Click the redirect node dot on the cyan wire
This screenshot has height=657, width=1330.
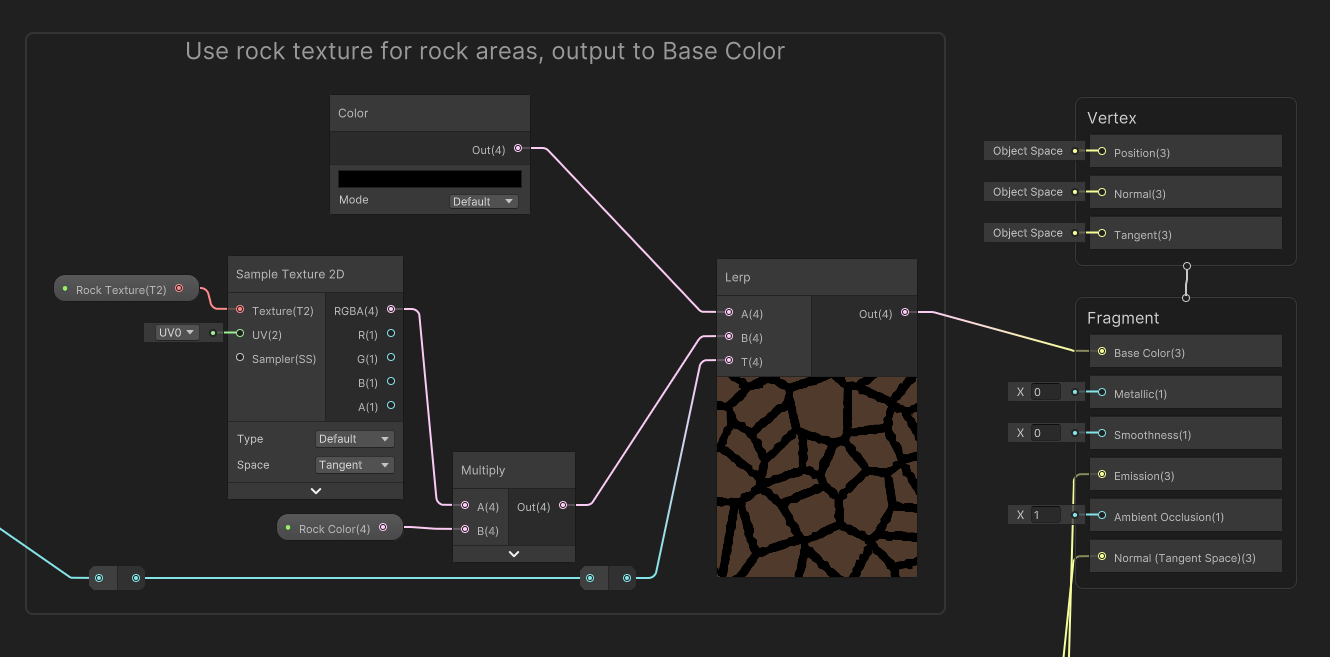coord(100,577)
